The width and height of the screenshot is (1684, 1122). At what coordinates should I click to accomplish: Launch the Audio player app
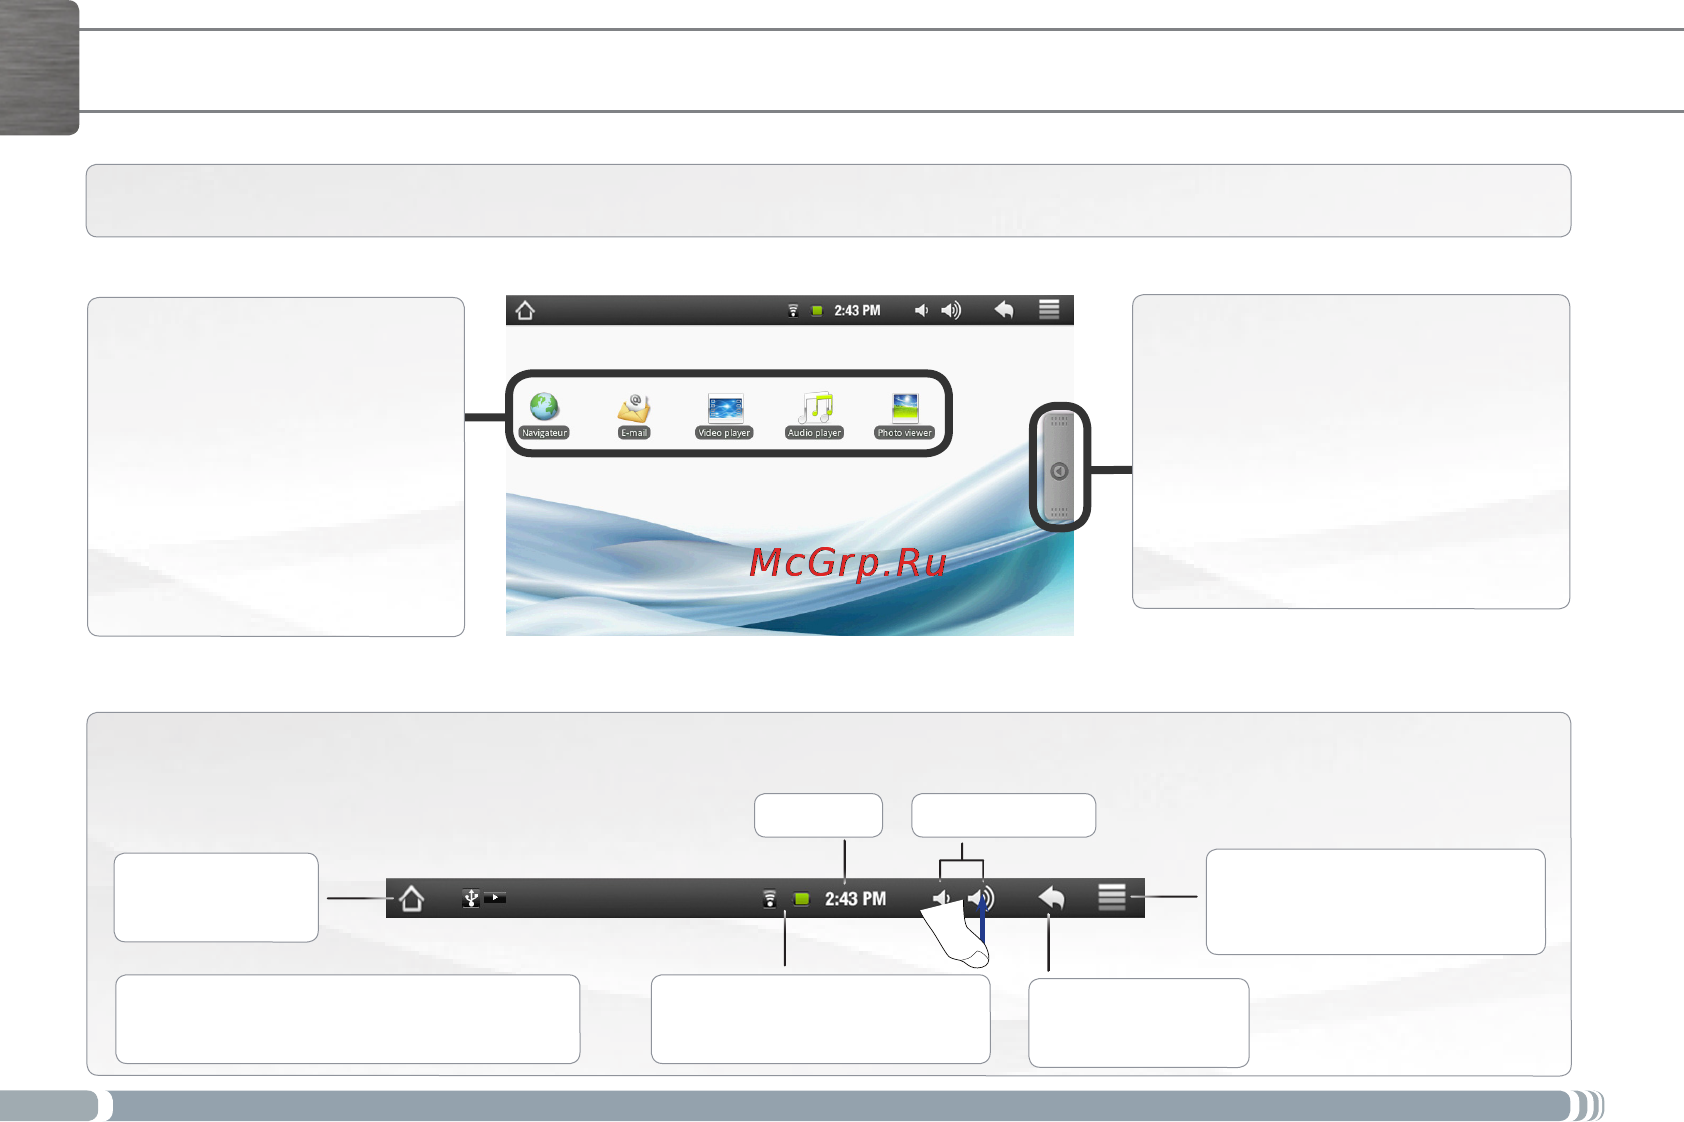pos(815,415)
